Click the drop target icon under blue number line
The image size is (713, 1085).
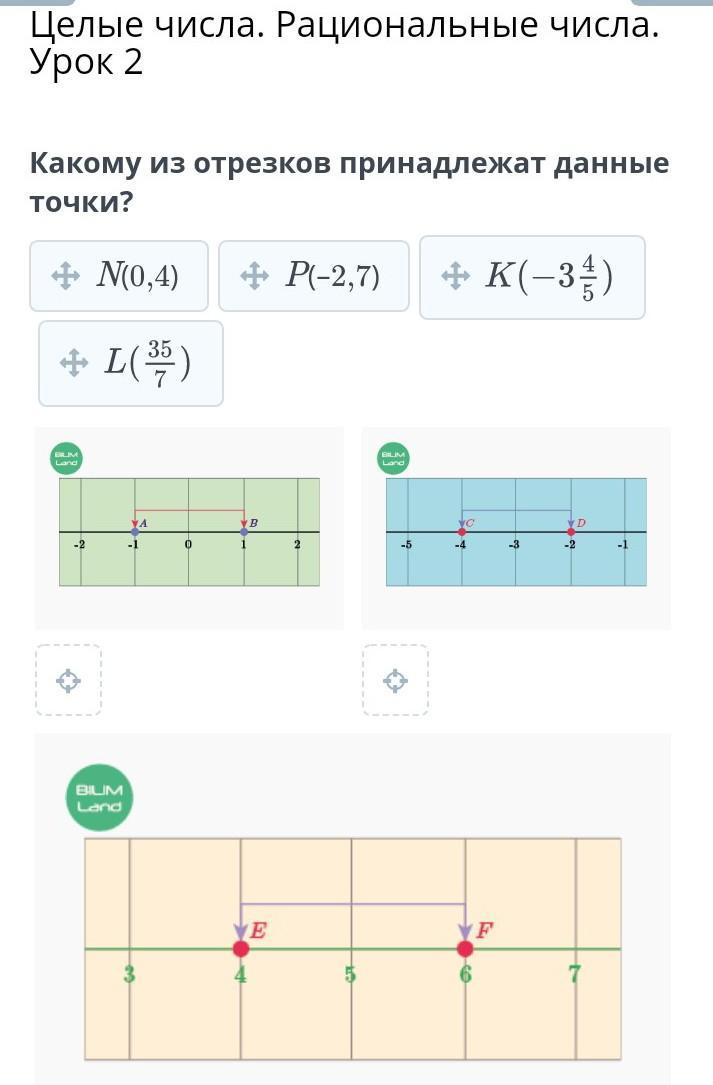(395, 680)
